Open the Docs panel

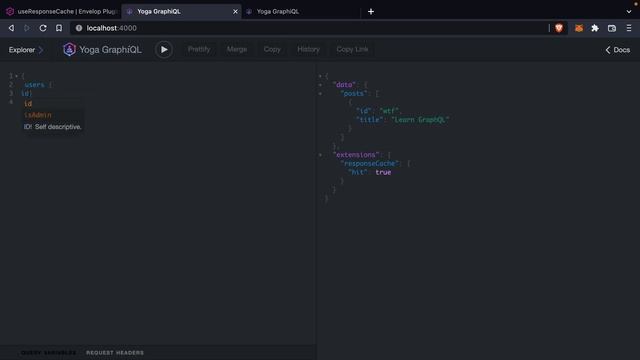[618, 50]
